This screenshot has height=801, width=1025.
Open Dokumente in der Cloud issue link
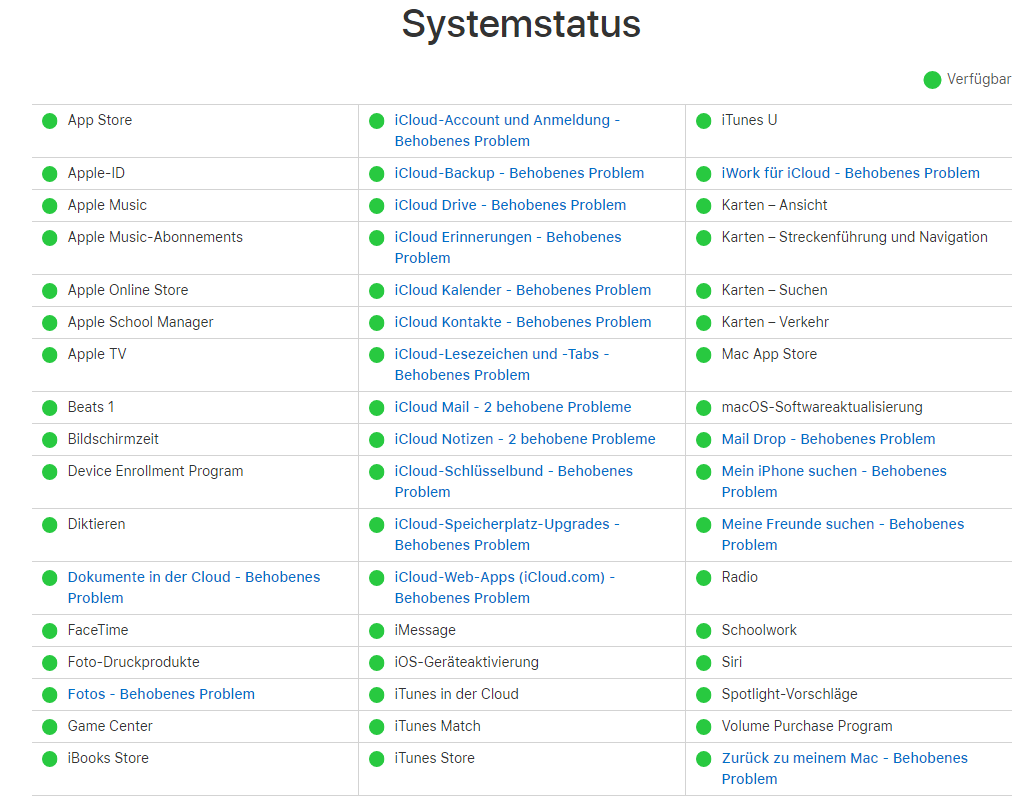click(193, 587)
